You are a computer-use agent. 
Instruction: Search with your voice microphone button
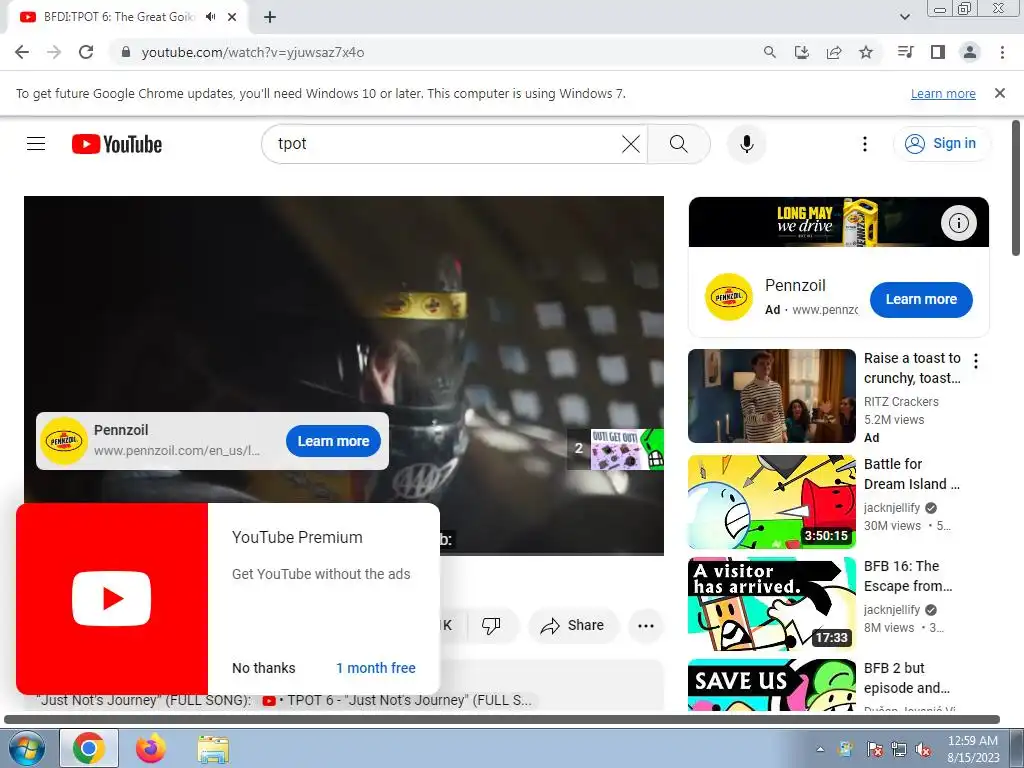tap(746, 144)
